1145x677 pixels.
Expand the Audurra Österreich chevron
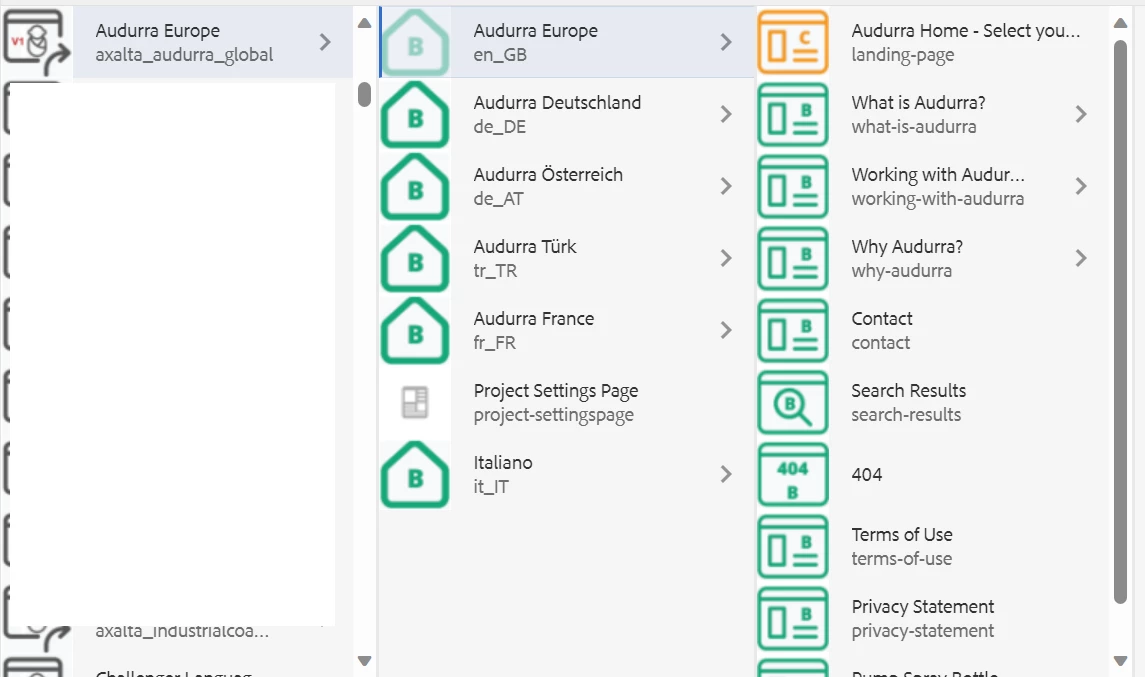coord(726,186)
